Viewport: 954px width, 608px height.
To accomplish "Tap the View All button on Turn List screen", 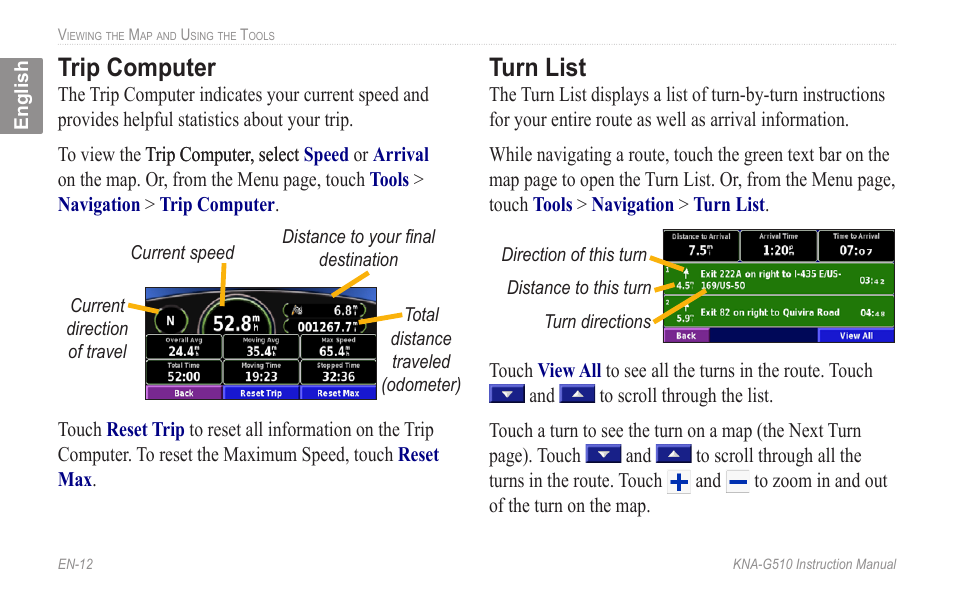I will 856,335.
